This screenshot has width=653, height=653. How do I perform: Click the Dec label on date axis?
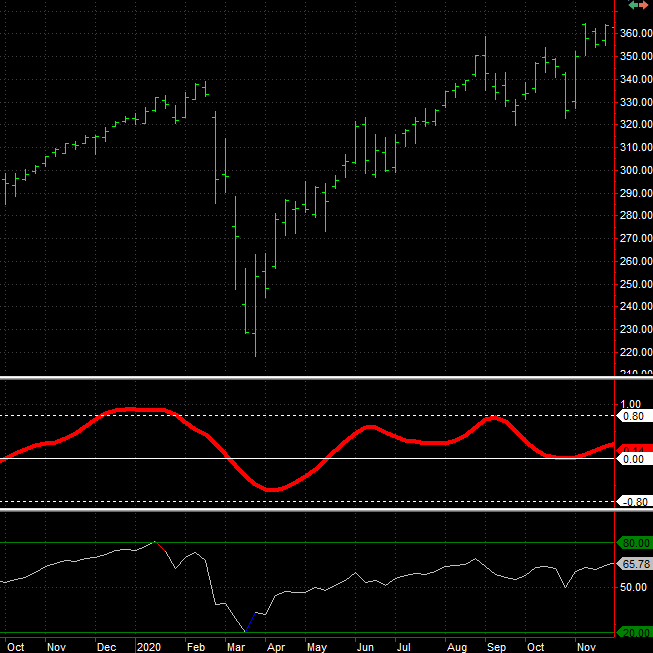[x=107, y=647]
